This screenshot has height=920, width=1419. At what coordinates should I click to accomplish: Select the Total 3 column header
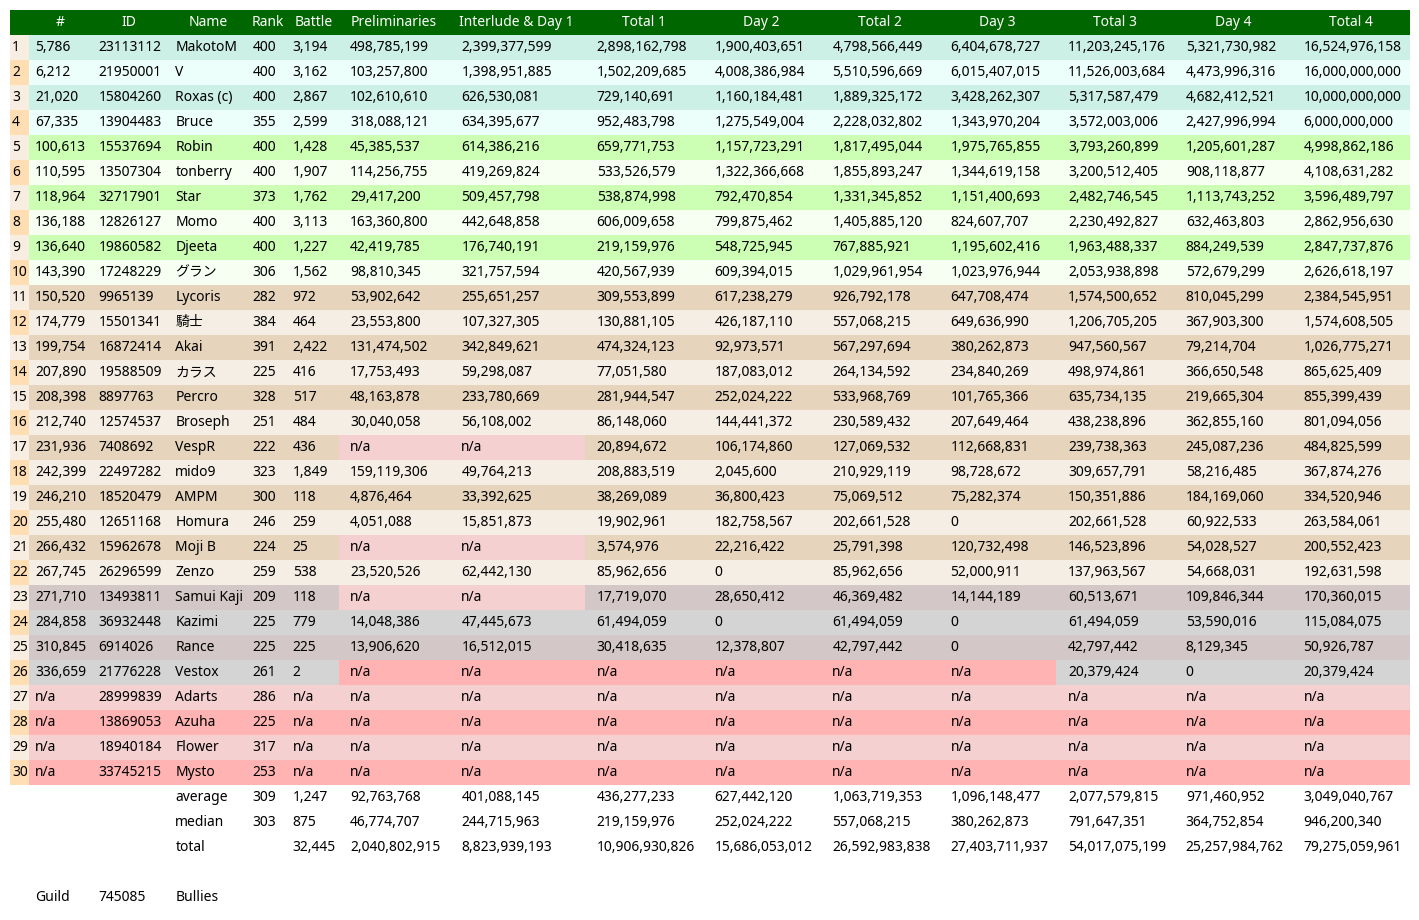(x=1115, y=21)
